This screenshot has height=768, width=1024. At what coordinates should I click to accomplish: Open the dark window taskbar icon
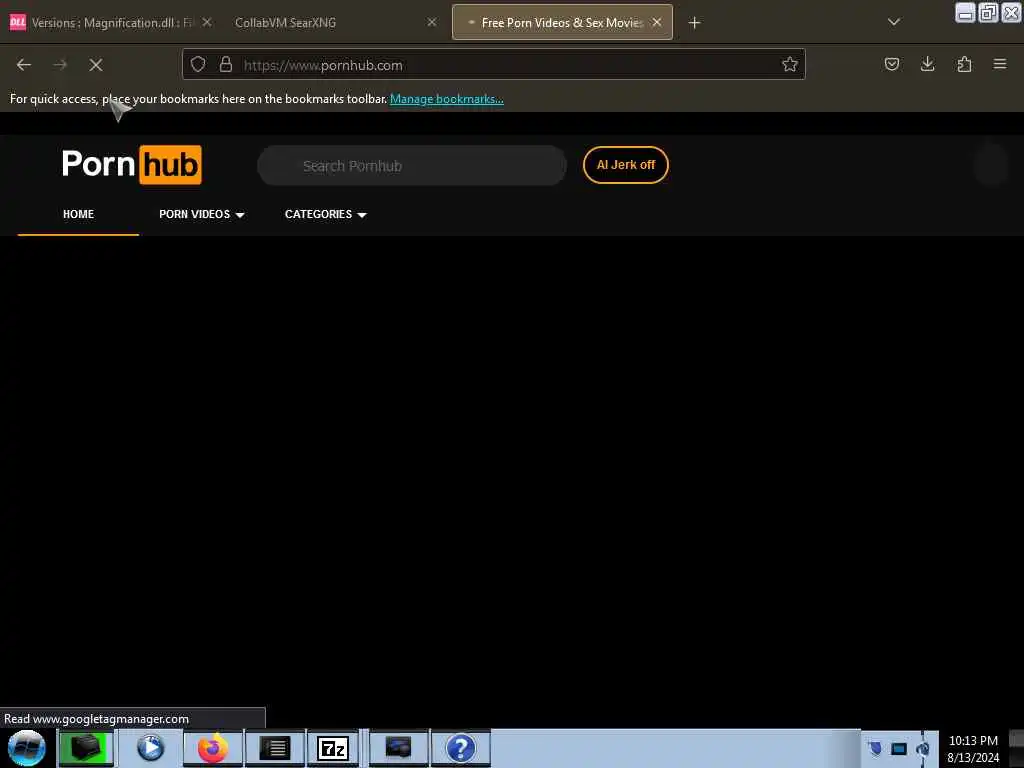pyautogui.click(x=398, y=748)
